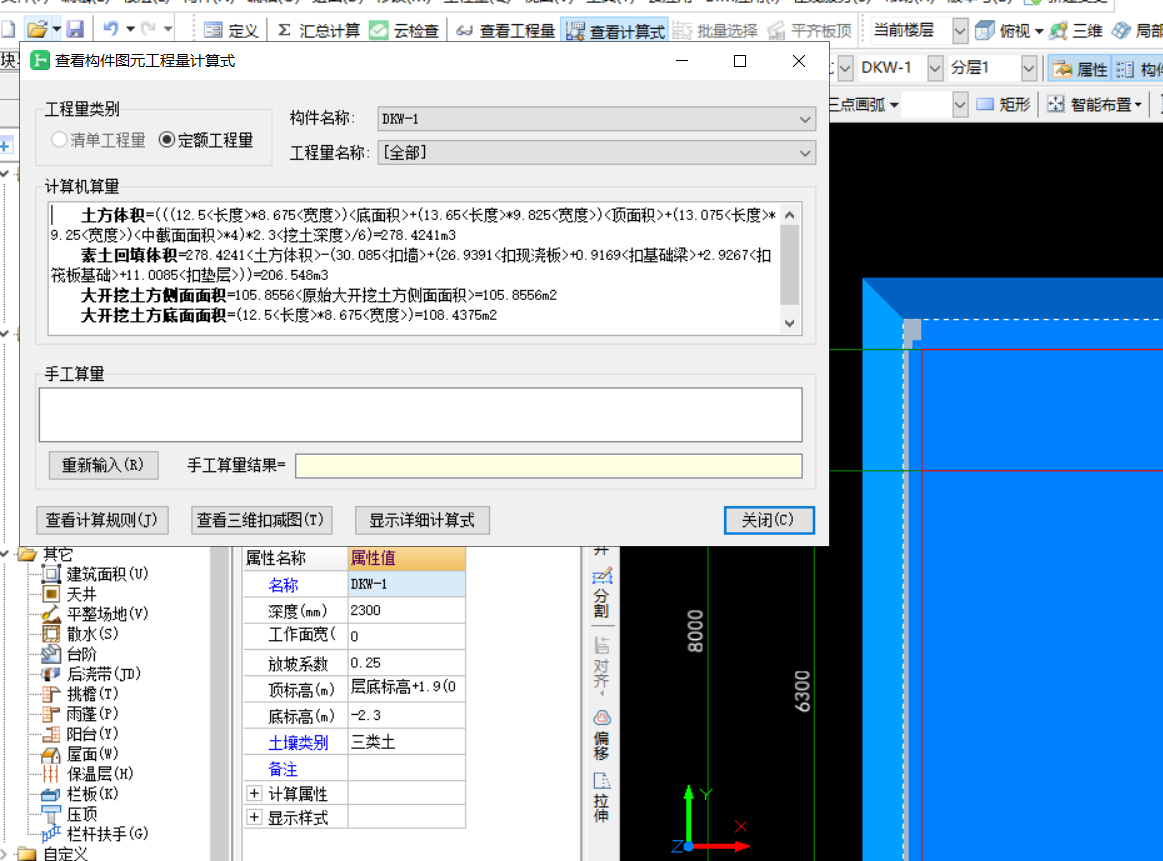Screen dimensions: 1163x861
Task: Click the 重新输入(R) button
Action: tap(103, 465)
